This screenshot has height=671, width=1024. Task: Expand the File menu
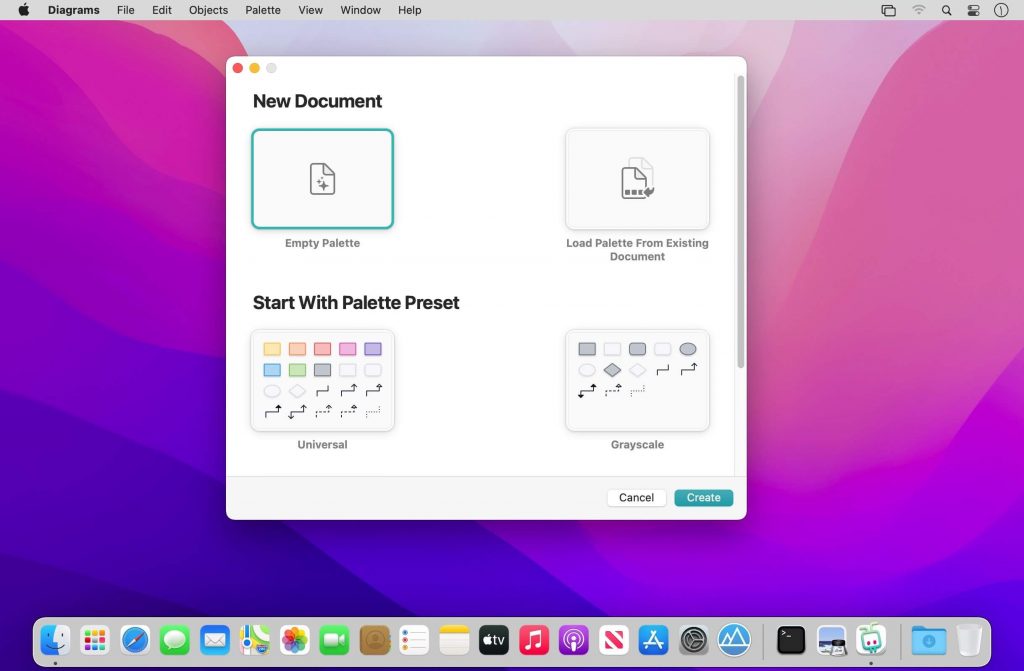pos(125,10)
